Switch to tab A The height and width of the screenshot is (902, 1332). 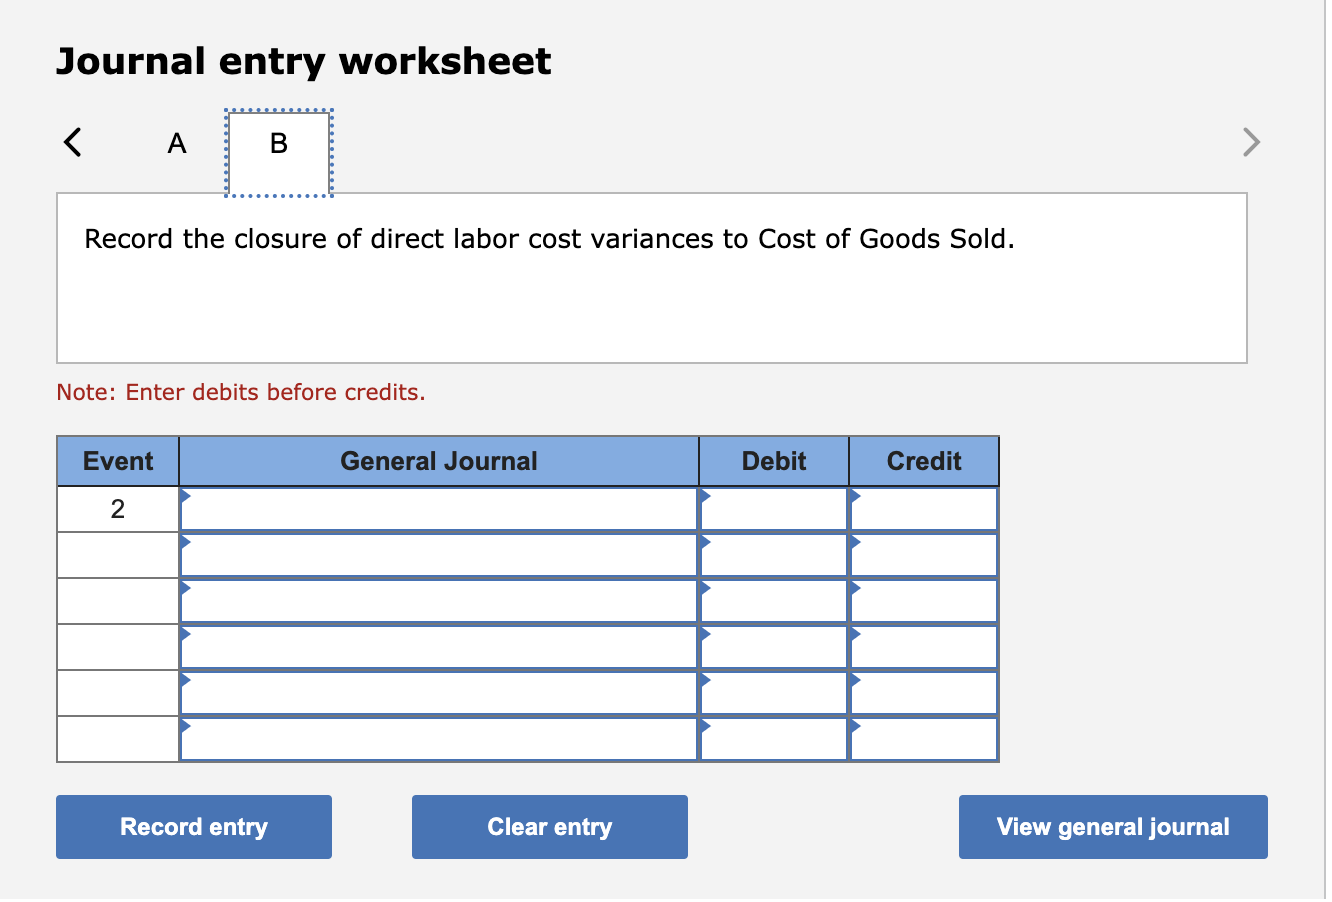coord(176,142)
